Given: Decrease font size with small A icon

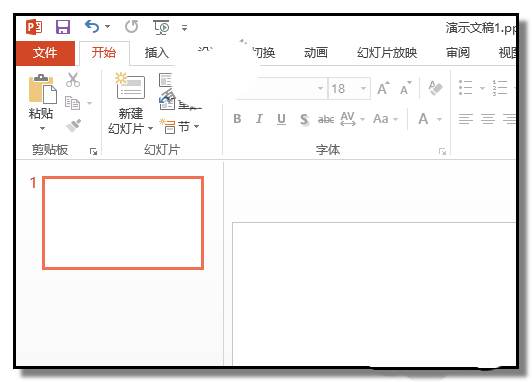Looking at the screenshot, I should point(405,89).
